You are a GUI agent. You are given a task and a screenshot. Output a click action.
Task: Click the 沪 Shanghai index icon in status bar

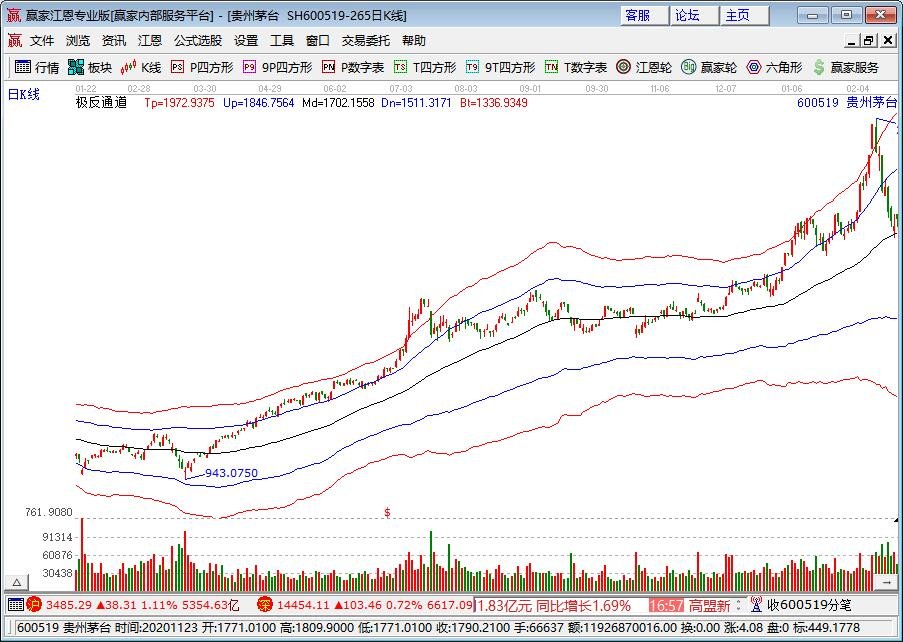(x=34, y=605)
